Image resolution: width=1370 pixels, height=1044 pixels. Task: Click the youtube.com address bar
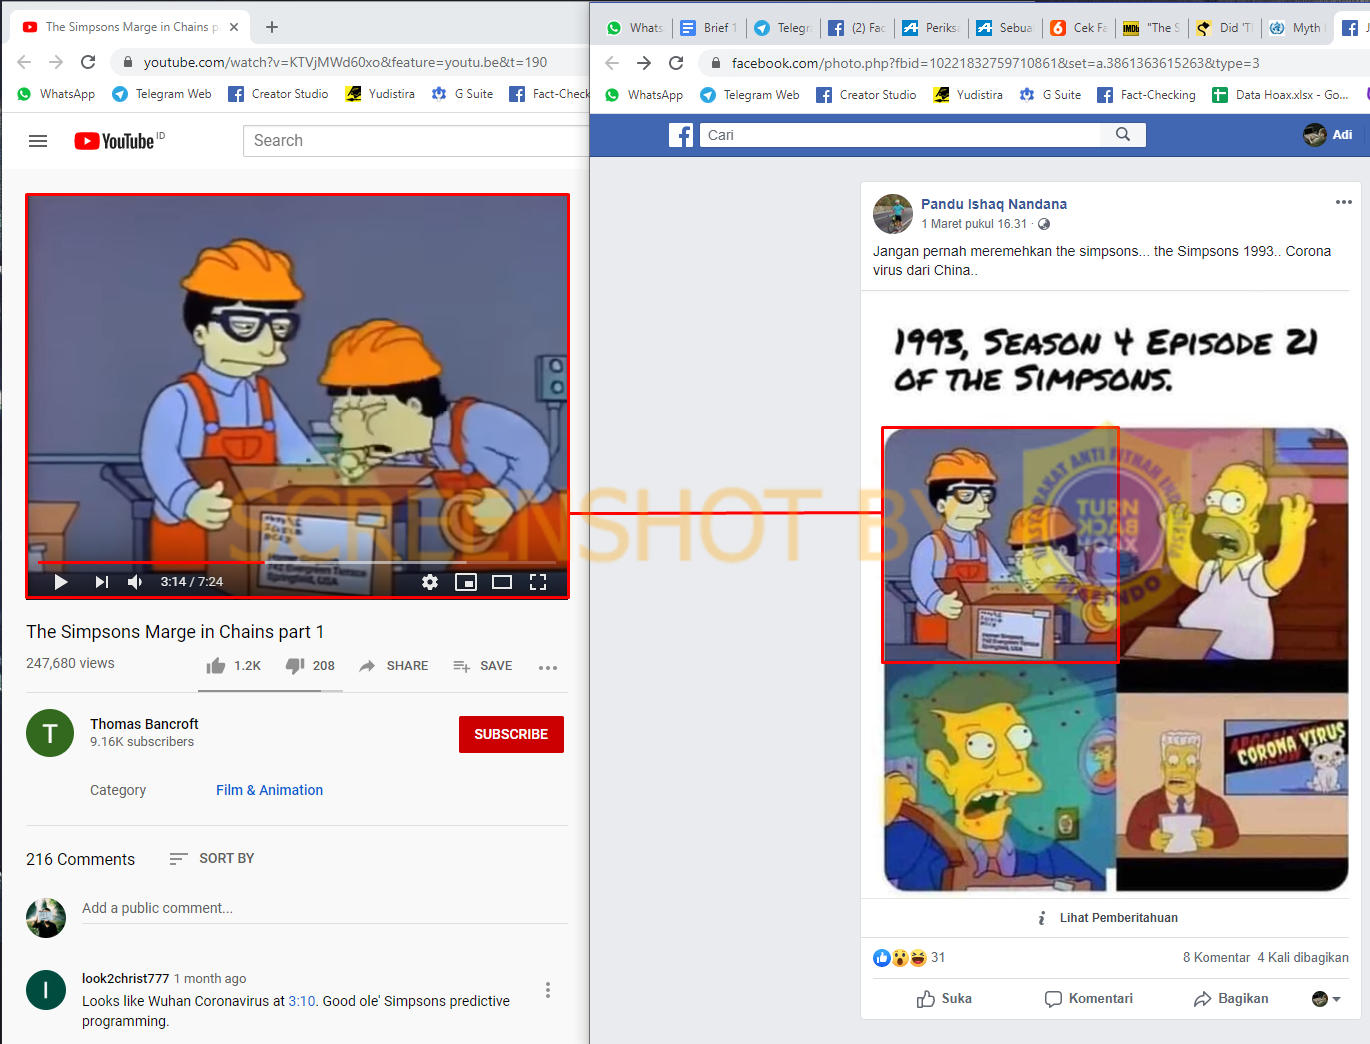[345, 62]
